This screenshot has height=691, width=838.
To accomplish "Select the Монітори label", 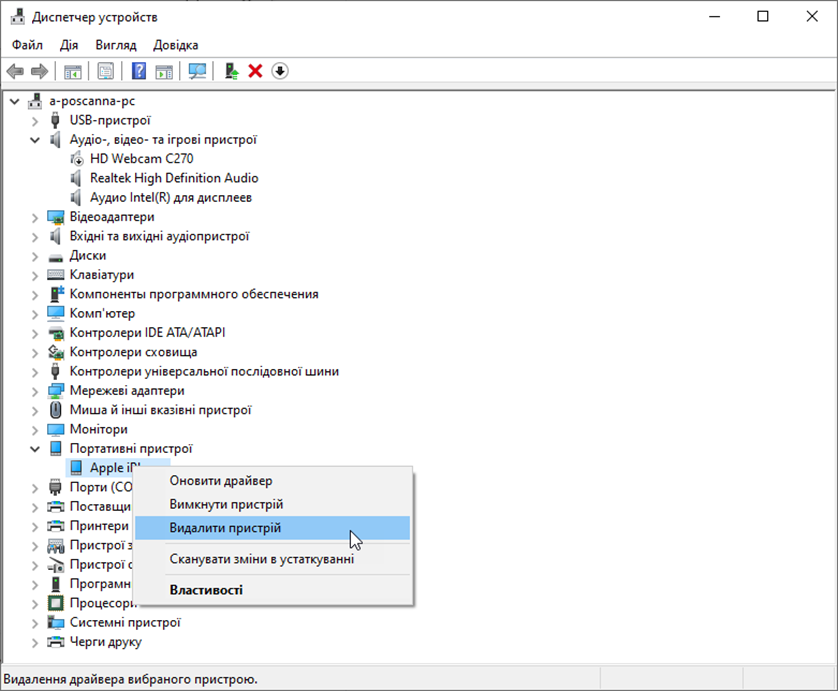I will (x=98, y=429).
